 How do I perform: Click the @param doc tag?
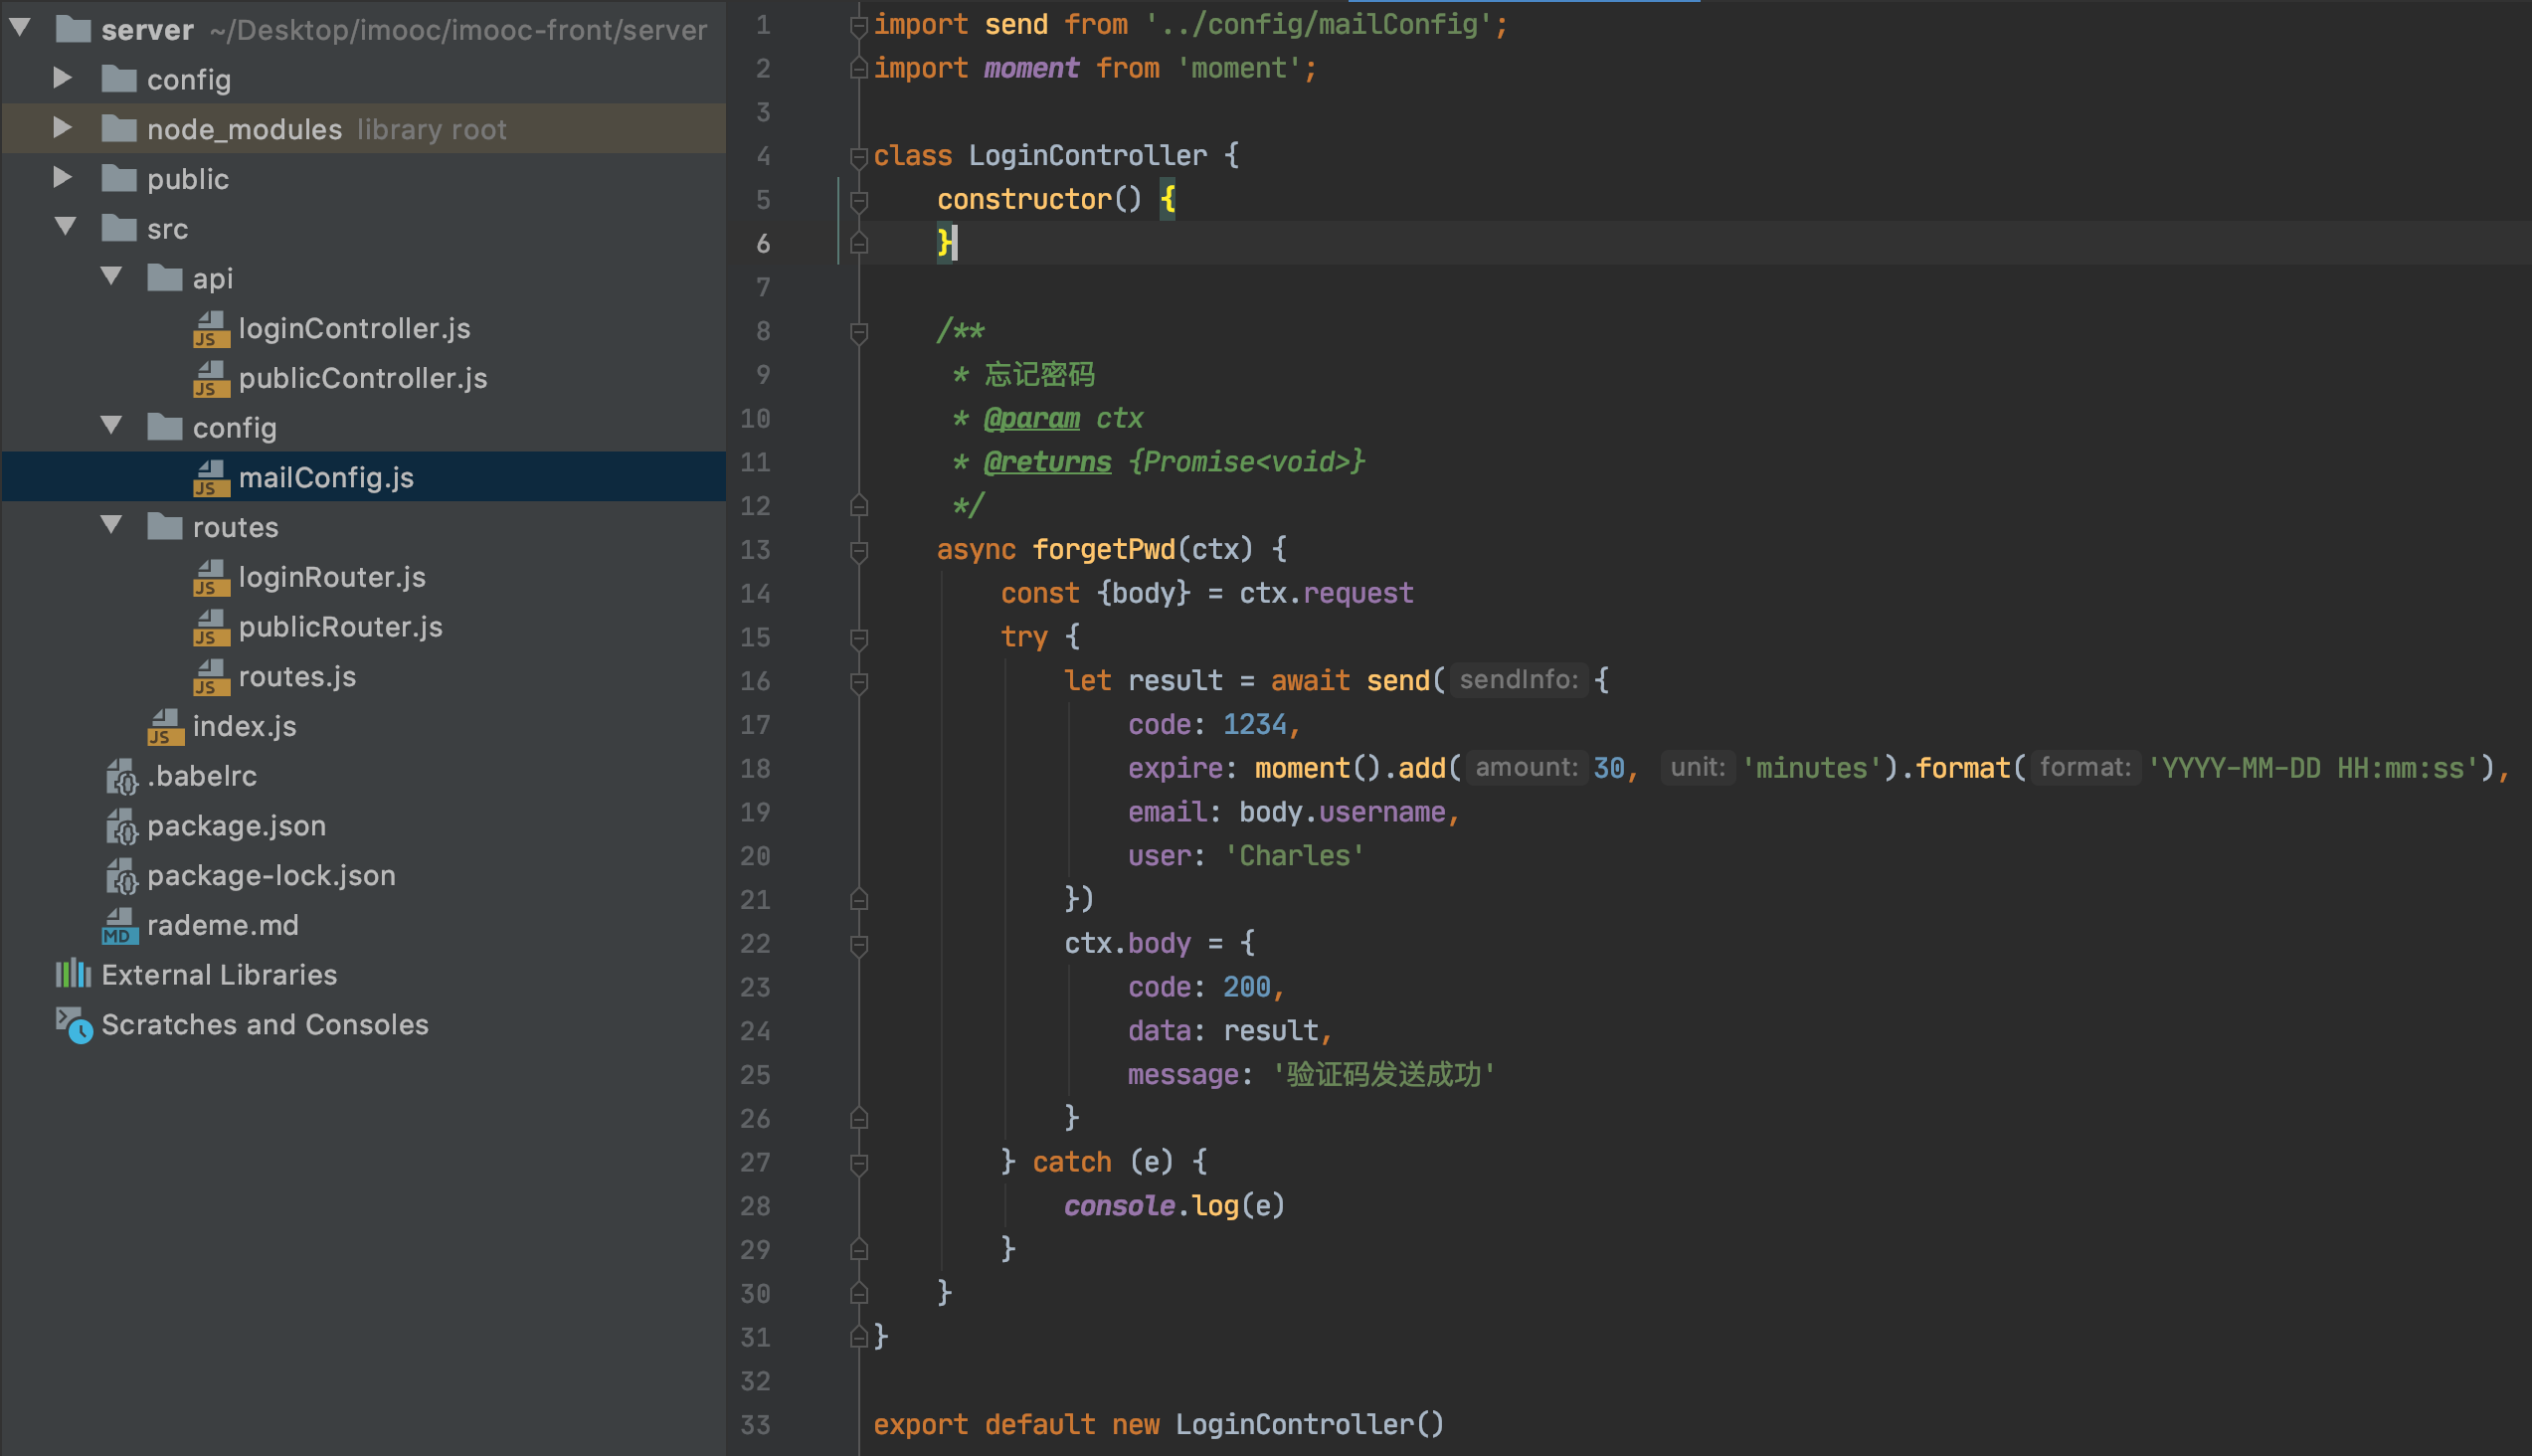(1031, 418)
